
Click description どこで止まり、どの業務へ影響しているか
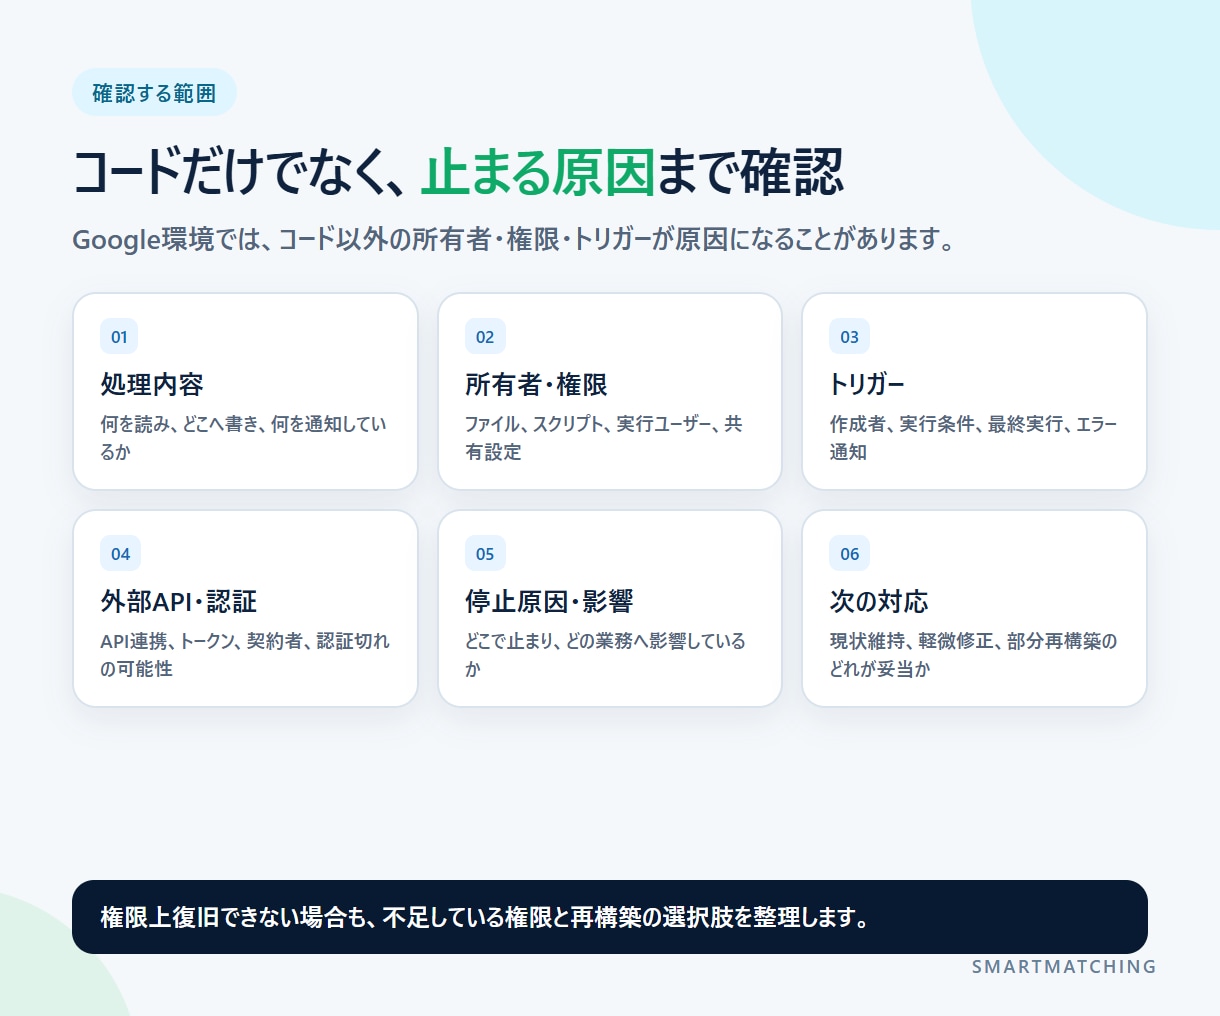pos(605,655)
